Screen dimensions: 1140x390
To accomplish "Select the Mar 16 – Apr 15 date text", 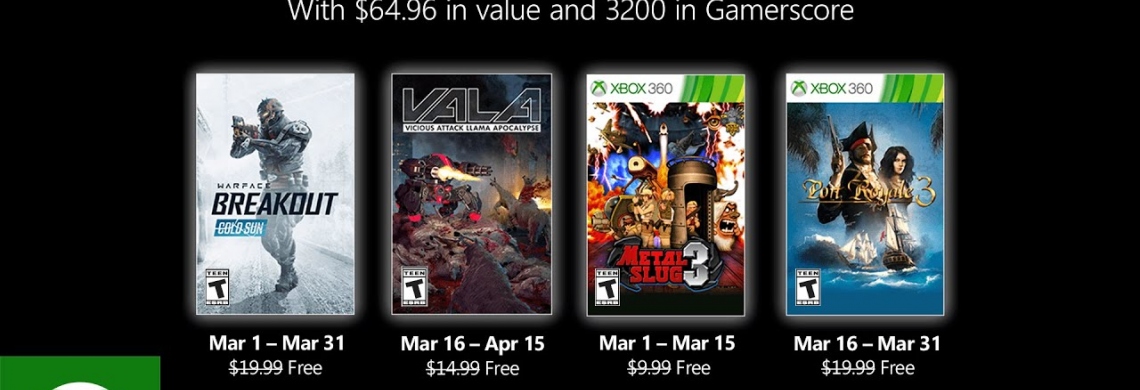I will coord(472,343).
